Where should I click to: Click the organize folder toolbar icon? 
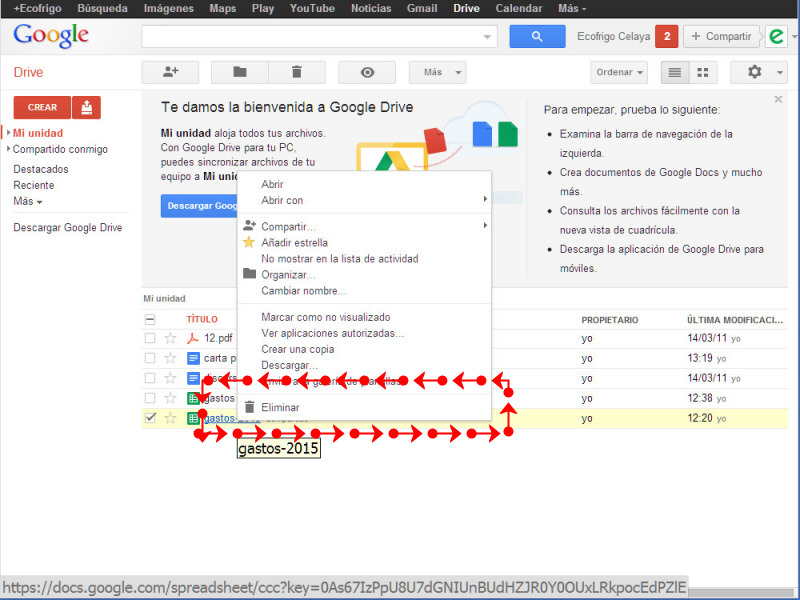[x=240, y=72]
